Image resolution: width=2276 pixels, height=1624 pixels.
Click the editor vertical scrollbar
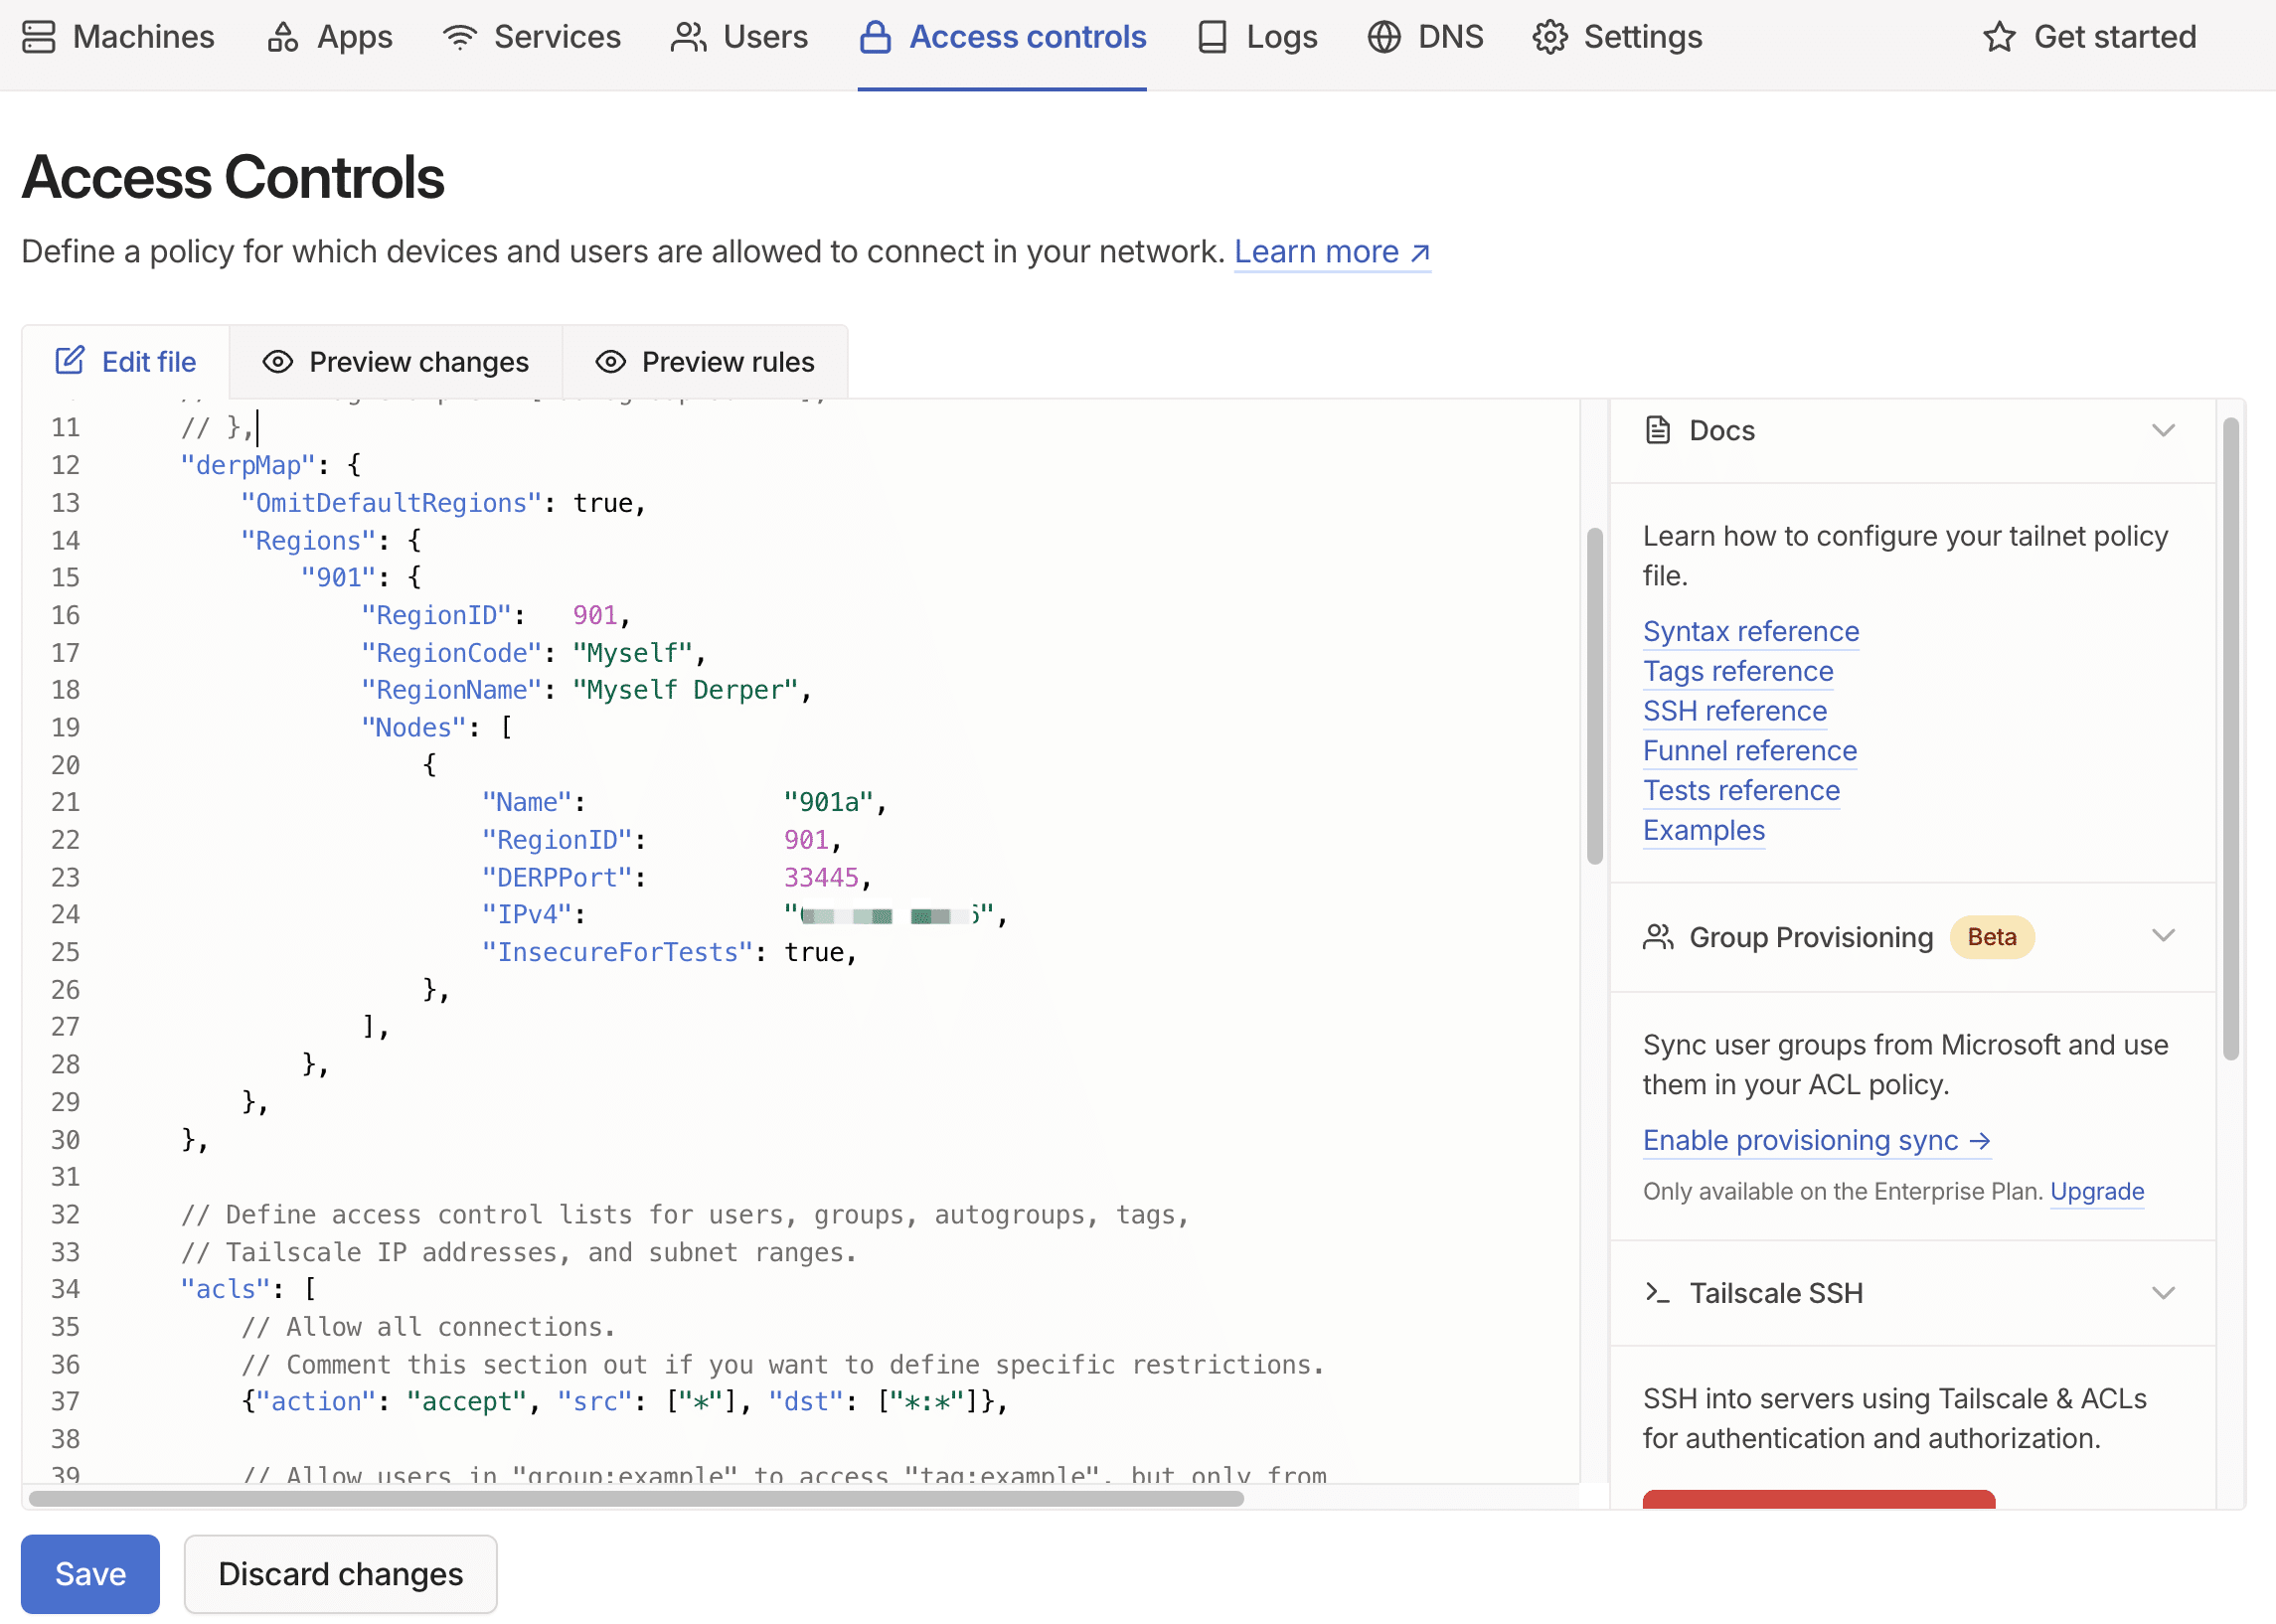[1595, 695]
